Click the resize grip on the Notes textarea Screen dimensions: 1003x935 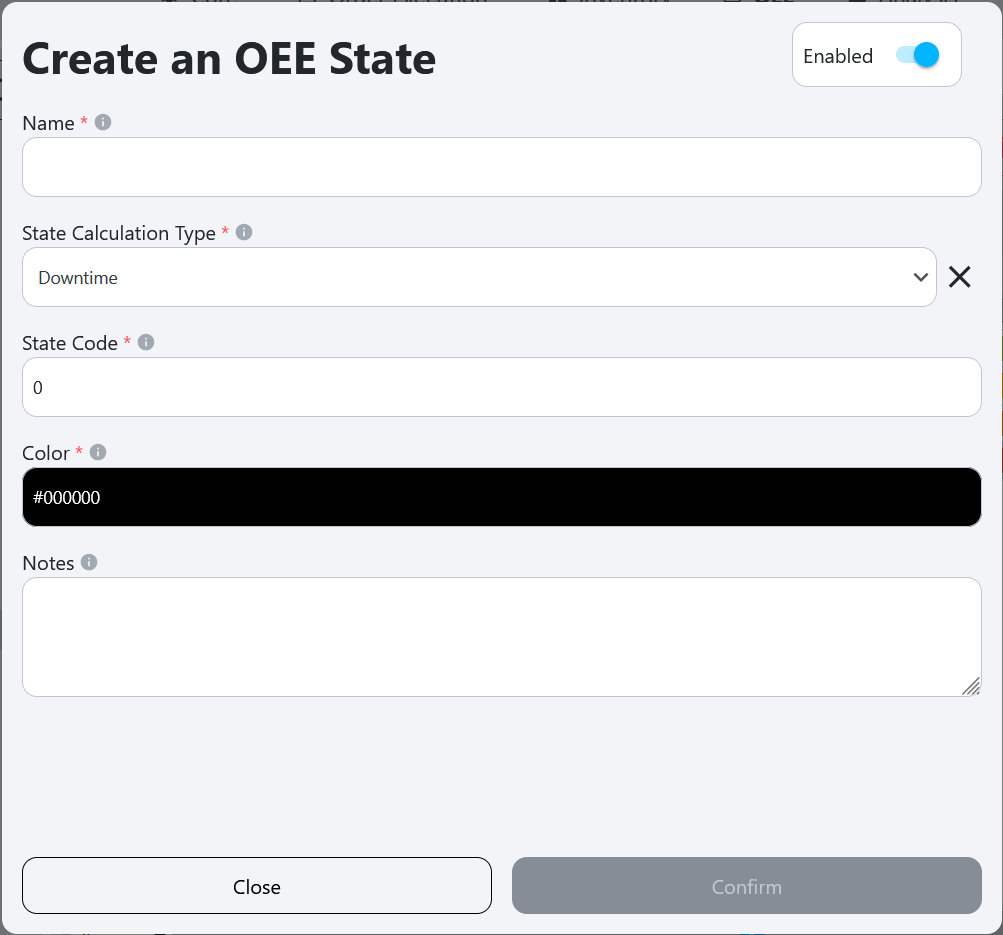970,687
